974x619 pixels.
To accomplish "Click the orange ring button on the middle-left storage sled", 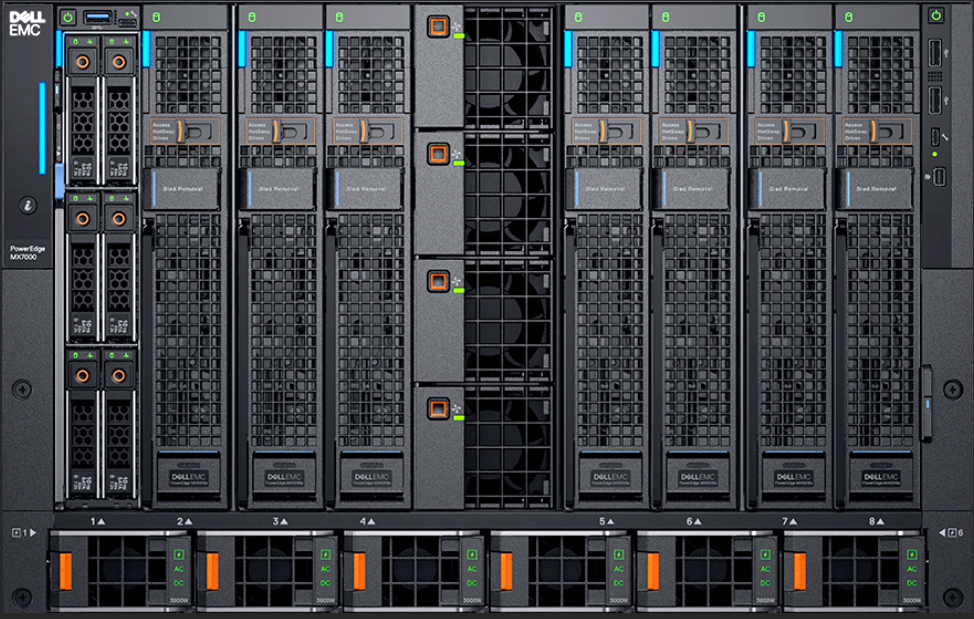I will point(83,218).
